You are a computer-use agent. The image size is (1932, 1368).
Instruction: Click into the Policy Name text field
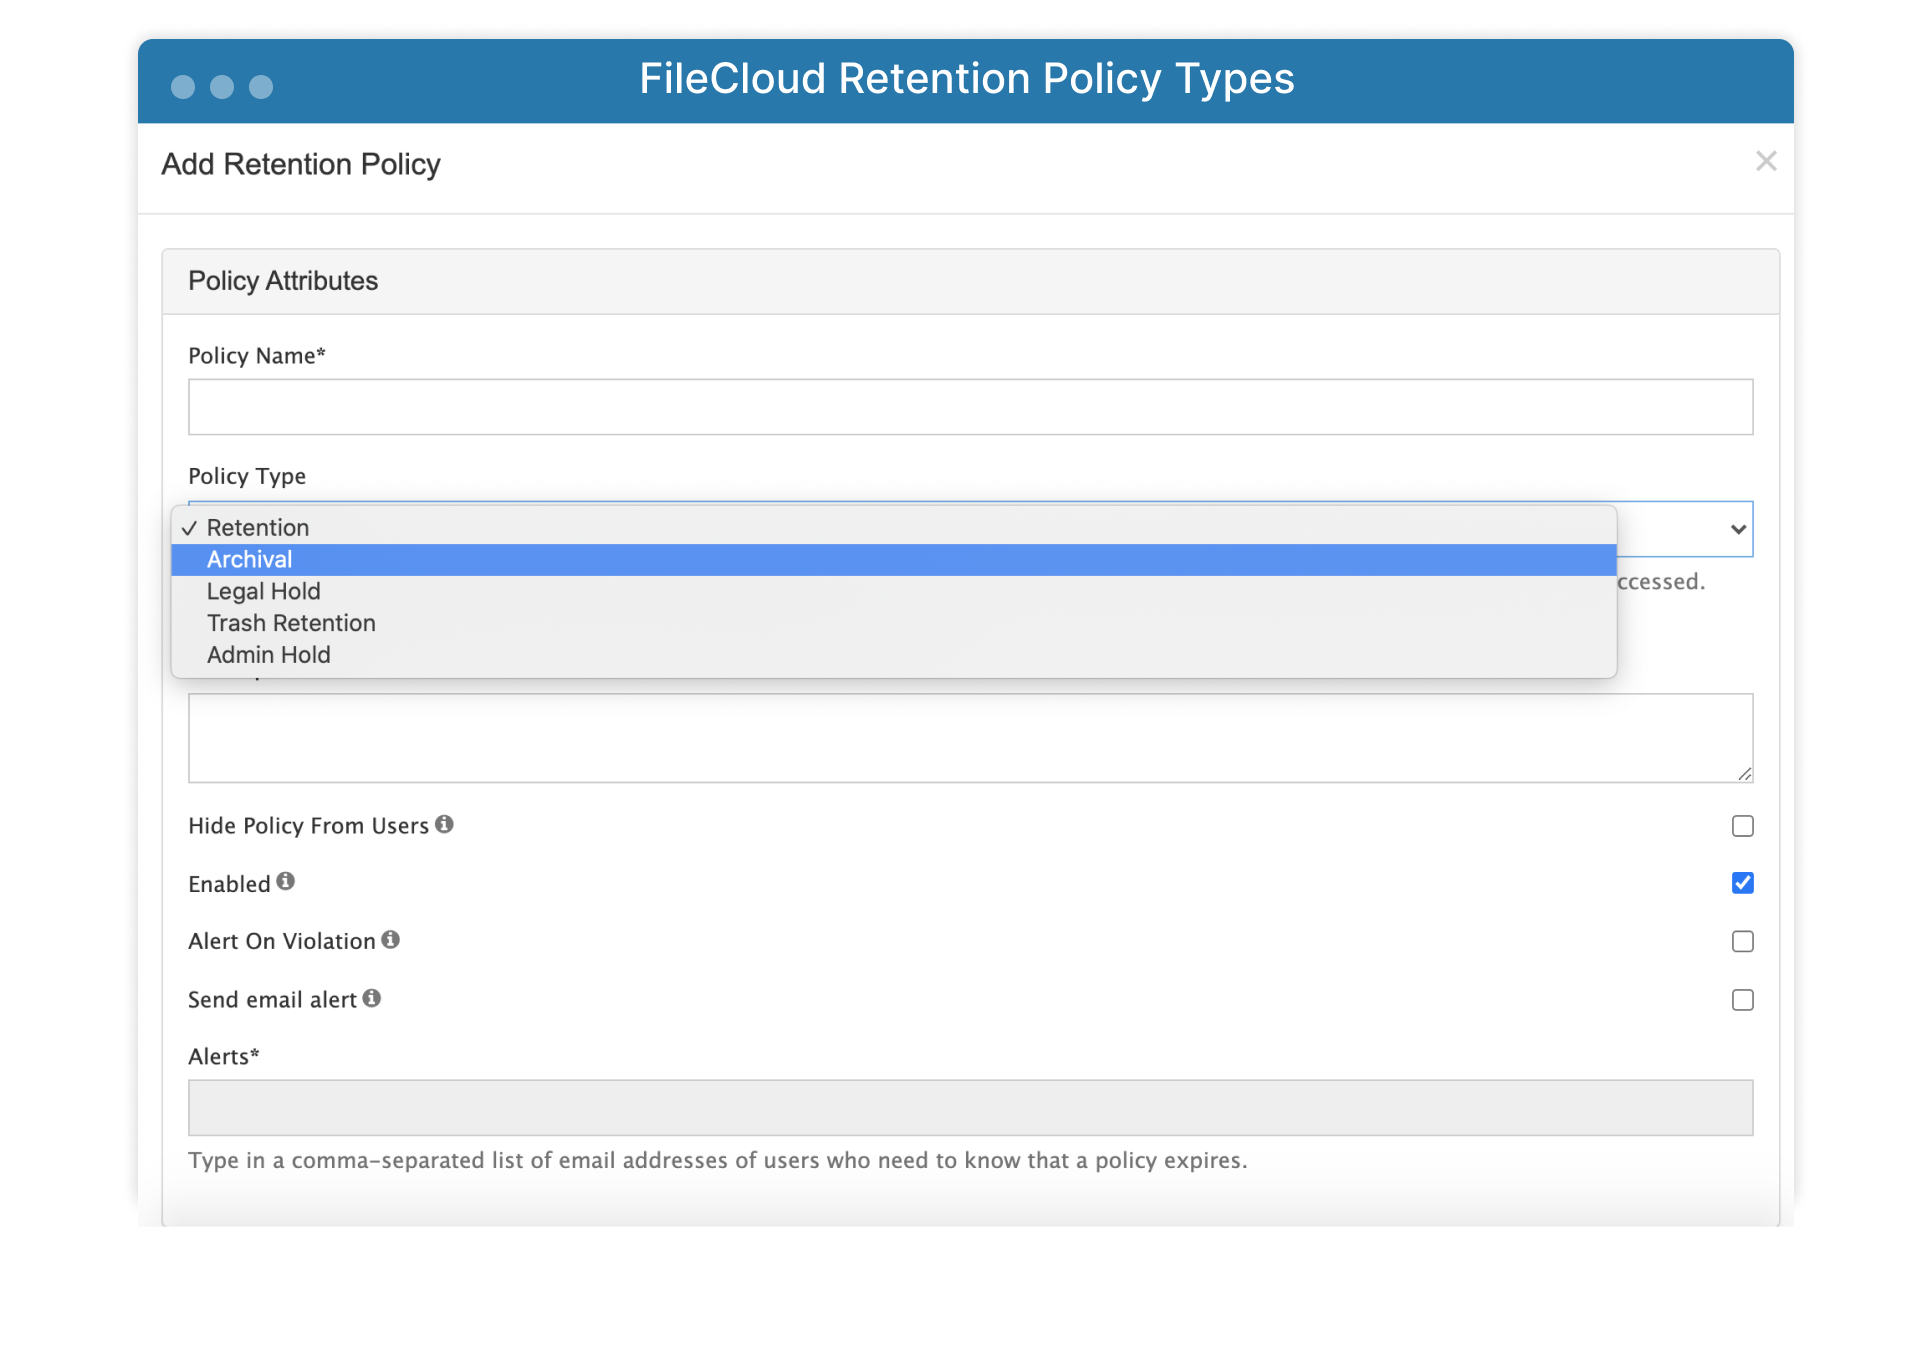[x=970, y=407]
